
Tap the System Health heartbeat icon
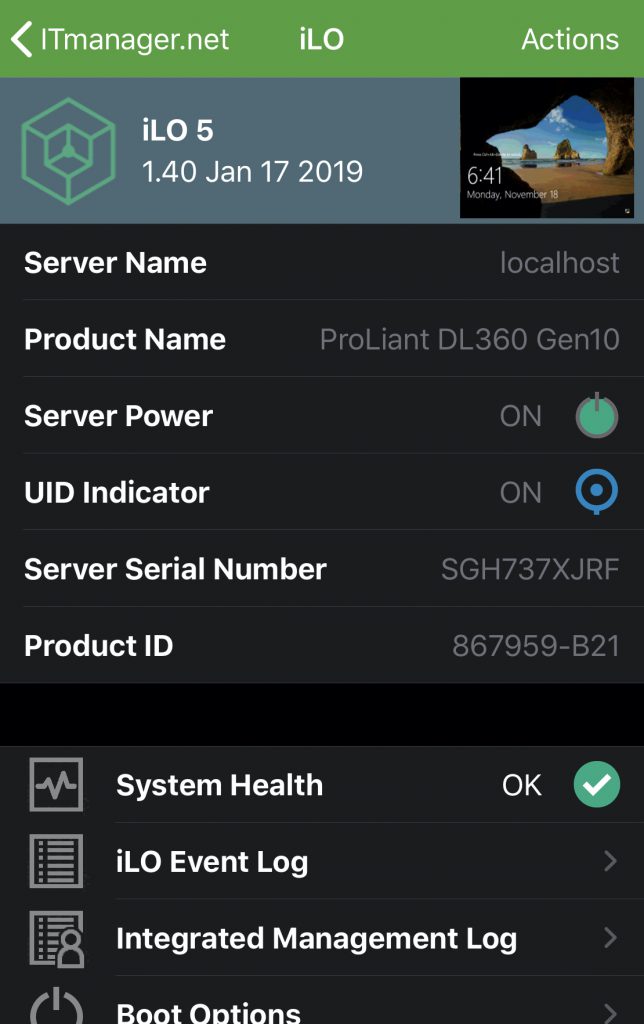pos(56,784)
